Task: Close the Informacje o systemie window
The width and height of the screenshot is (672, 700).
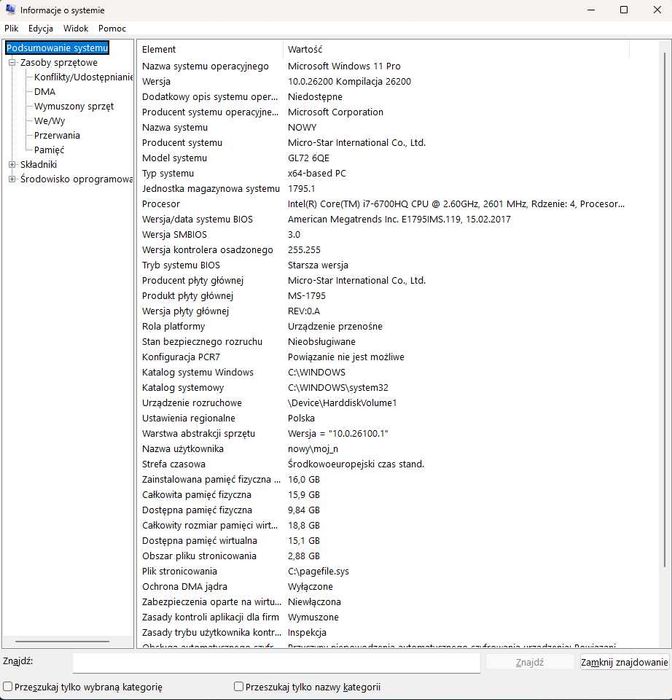Action: point(657,10)
